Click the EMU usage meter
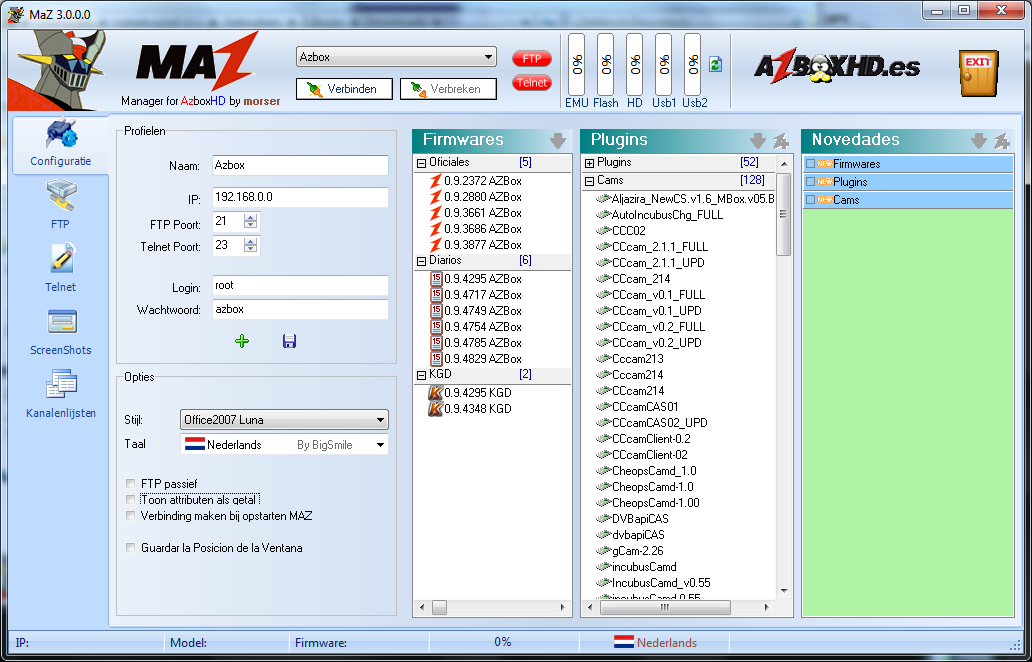Image resolution: width=1032 pixels, height=662 pixels. [577, 64]
